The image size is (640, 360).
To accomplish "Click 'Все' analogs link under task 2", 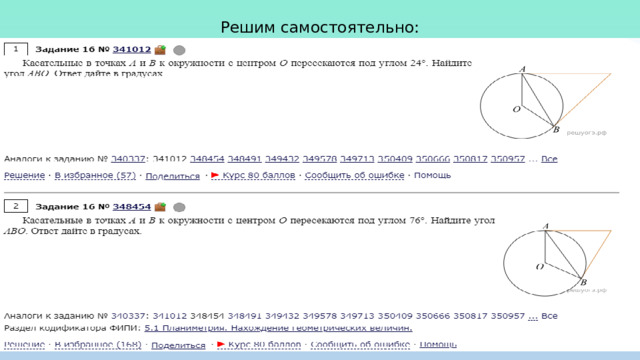I will 549,316.
